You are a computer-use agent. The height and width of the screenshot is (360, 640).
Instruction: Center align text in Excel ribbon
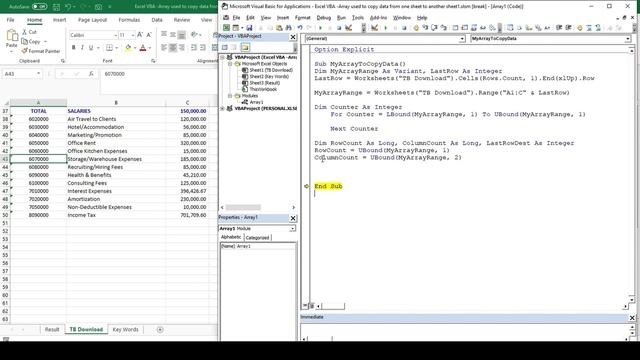[x=173, y=48]
